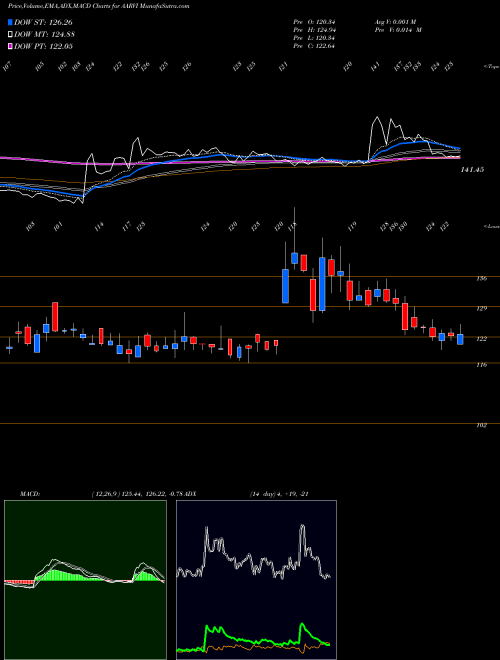The height and width of the screenshot is (660, 500).
Task: Click the 'Pre C: 122.64' close value
Action: coord(314,46)
